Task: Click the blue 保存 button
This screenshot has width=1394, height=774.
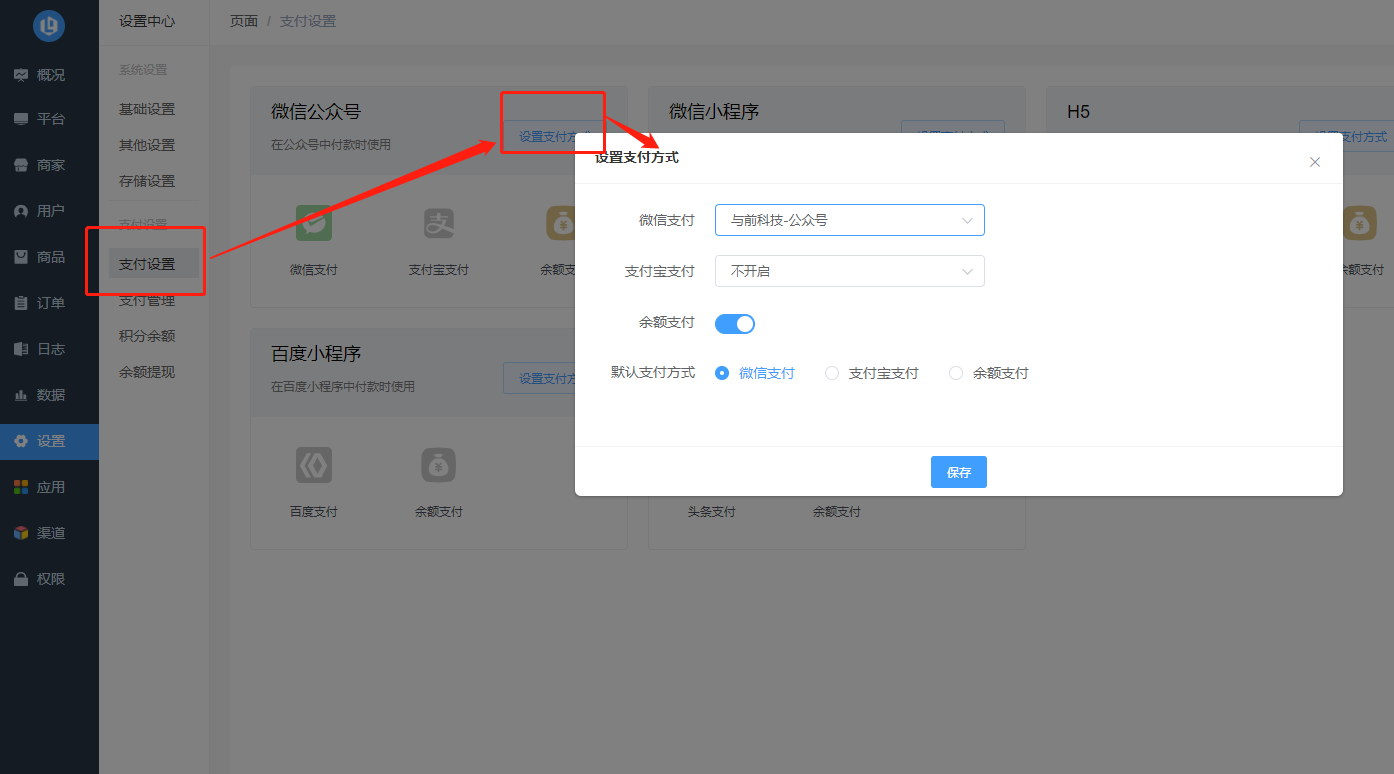Action: click(x=959, y=472)
